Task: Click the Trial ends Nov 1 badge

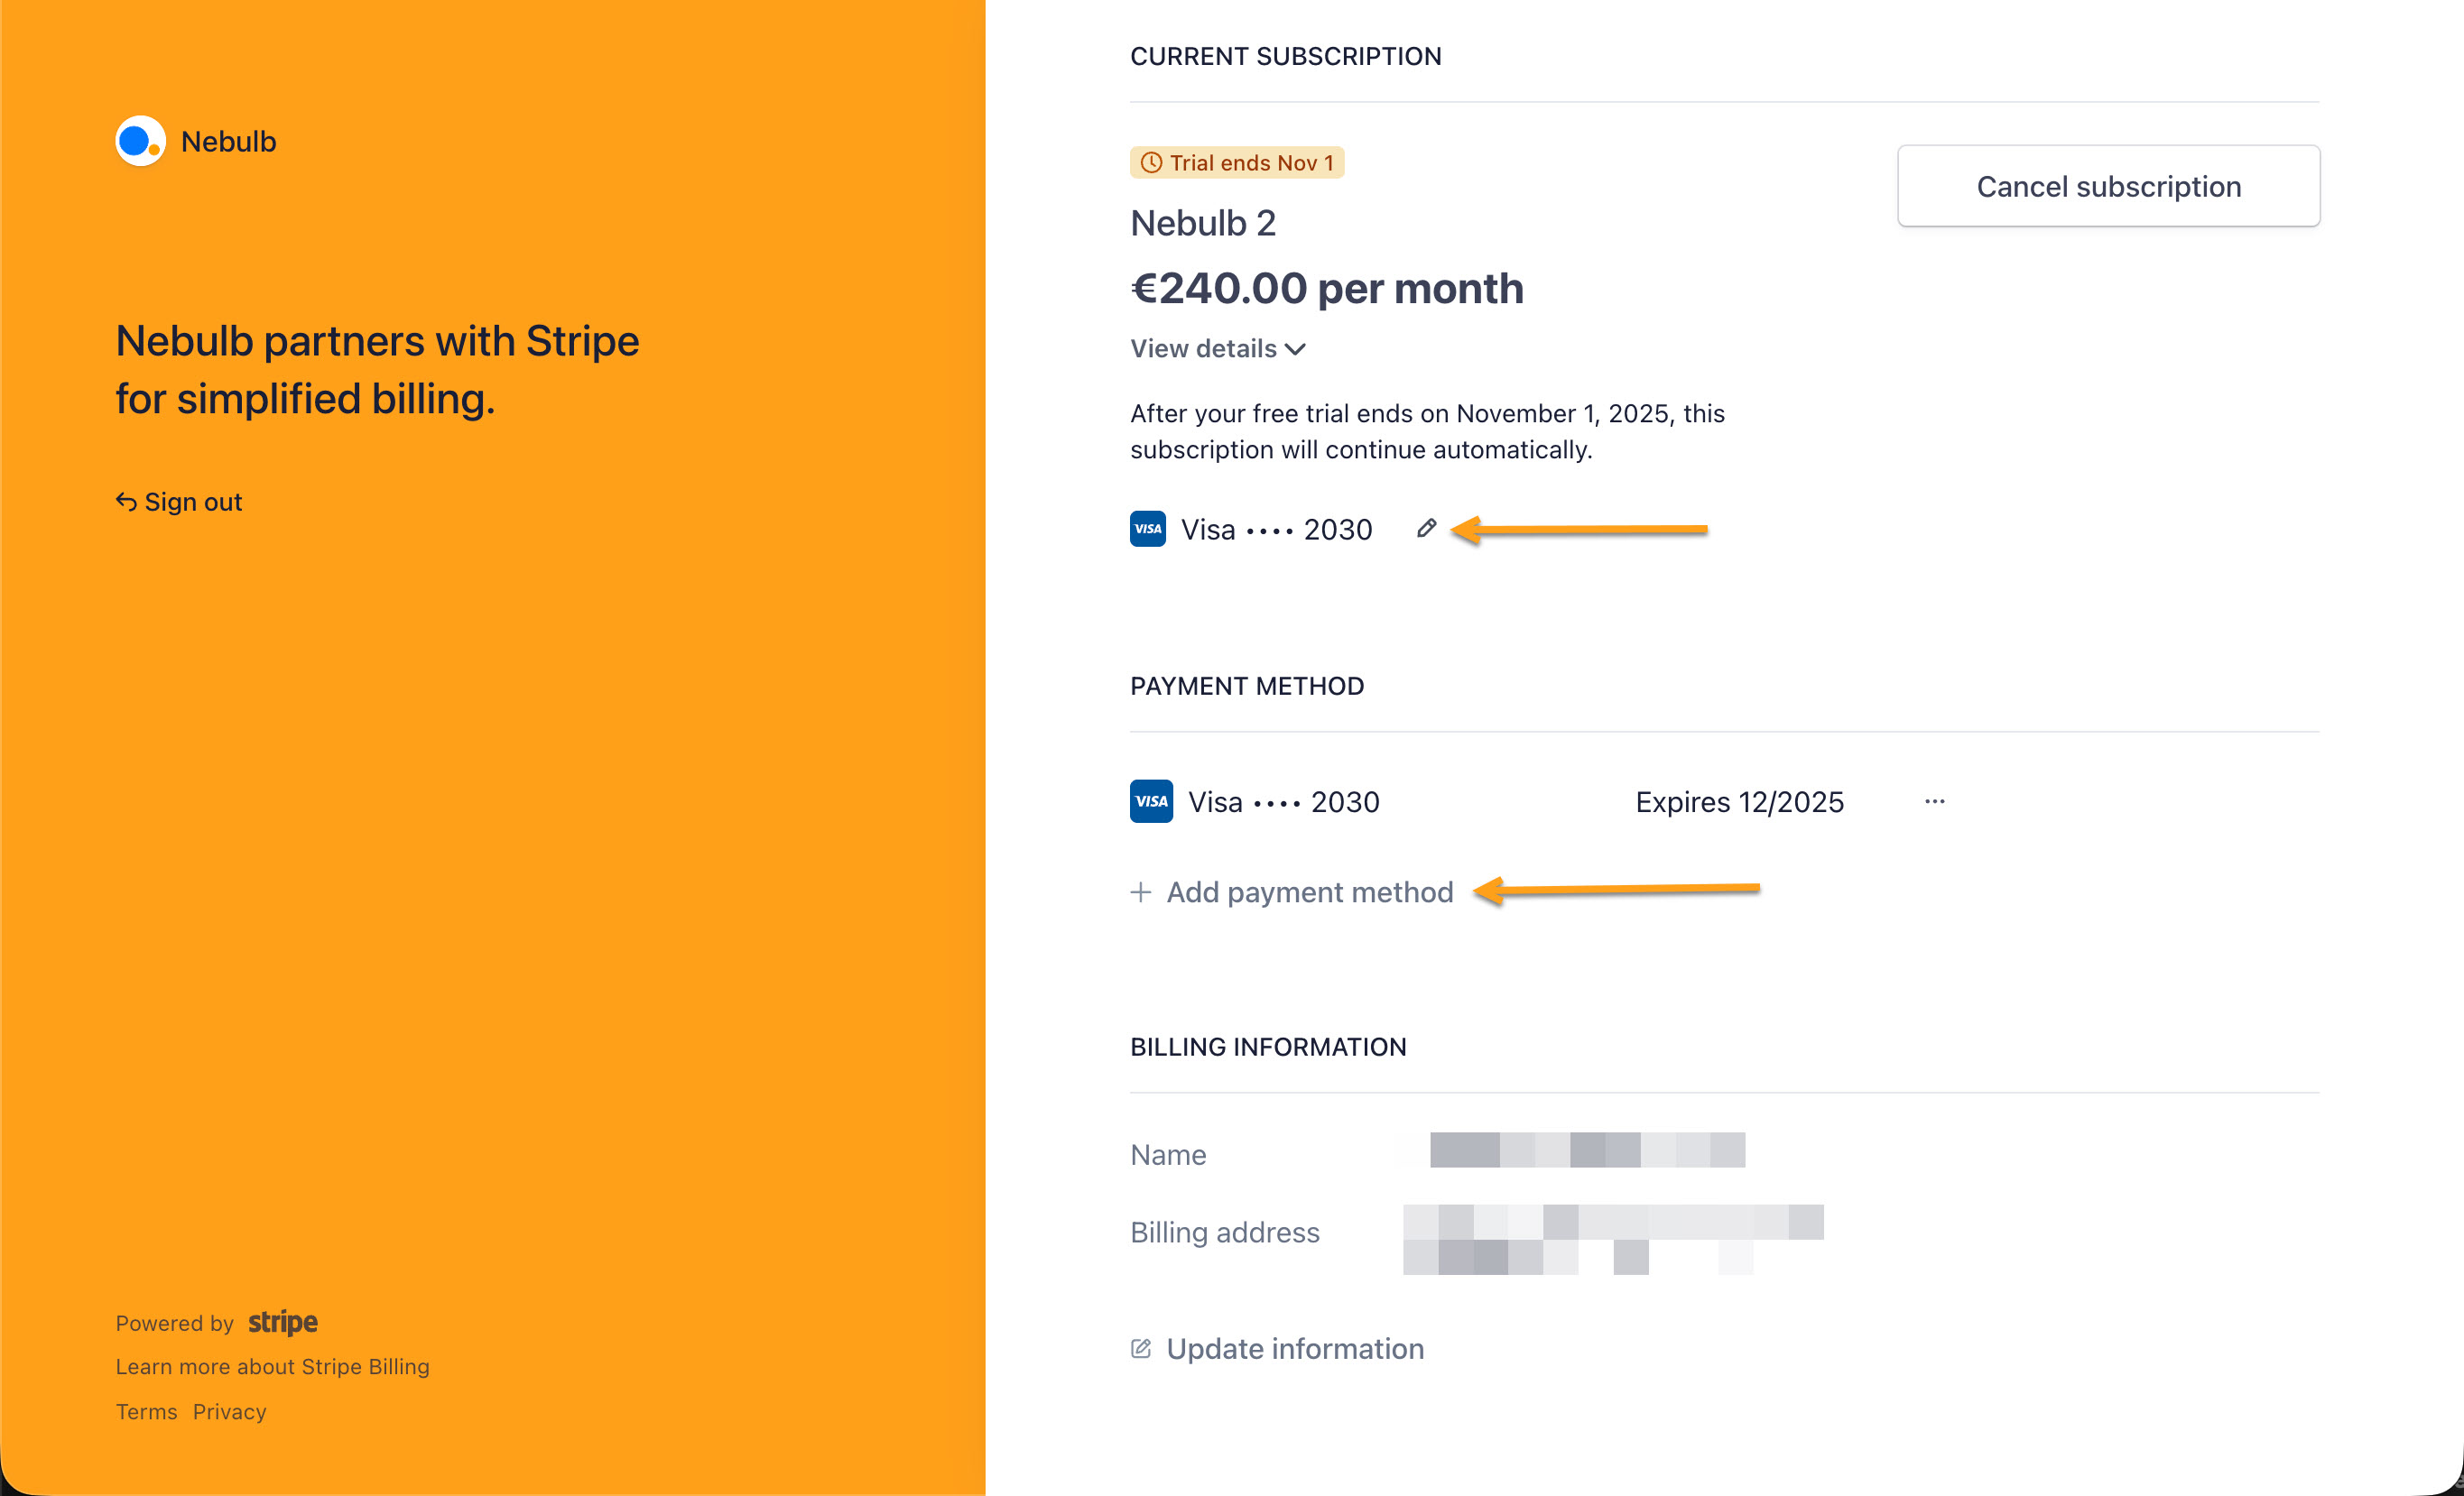Action: point(1237,163)
